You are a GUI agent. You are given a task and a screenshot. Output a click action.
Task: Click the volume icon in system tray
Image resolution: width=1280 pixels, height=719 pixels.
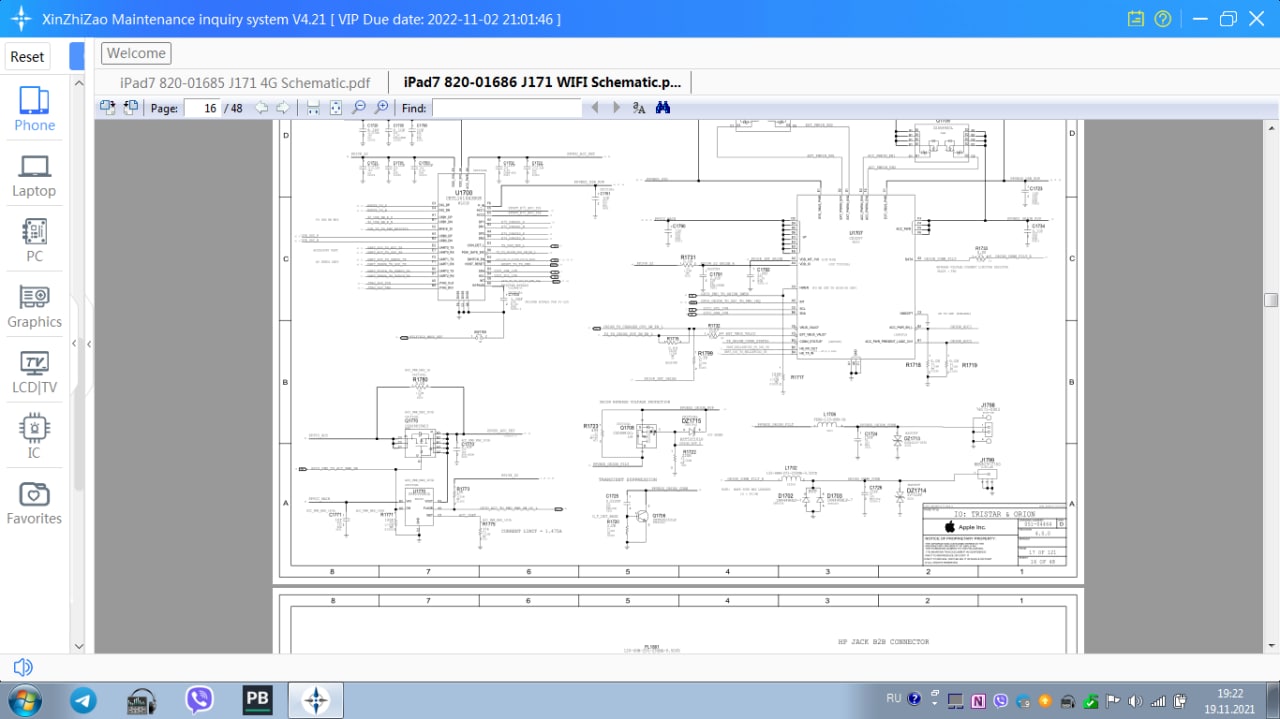1137,700
